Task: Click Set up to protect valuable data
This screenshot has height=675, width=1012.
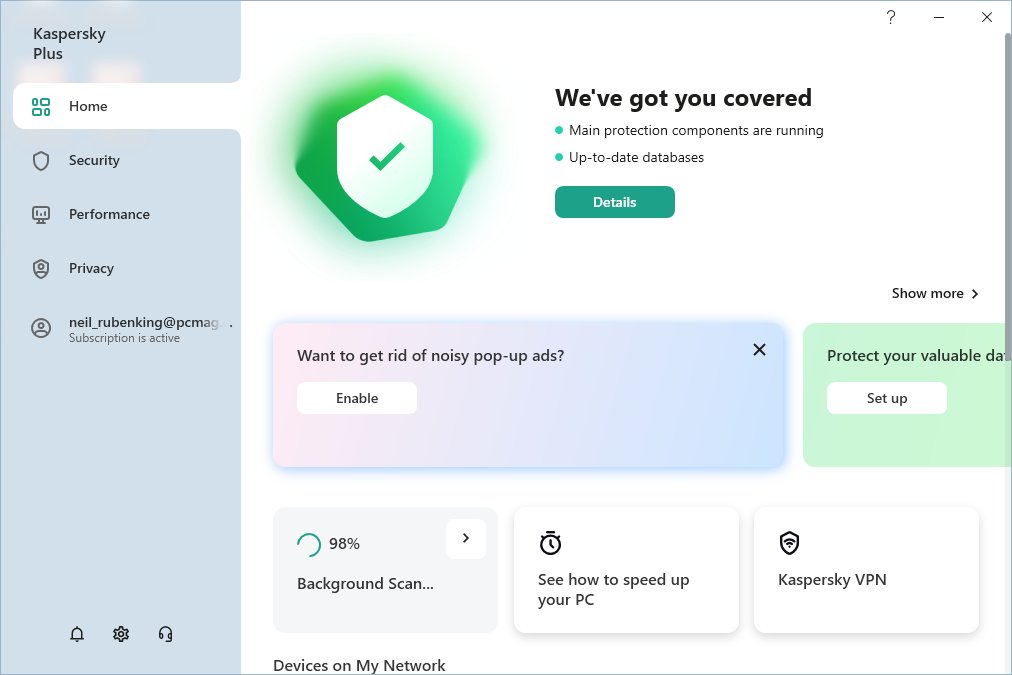Action: (x=886, y=397)
